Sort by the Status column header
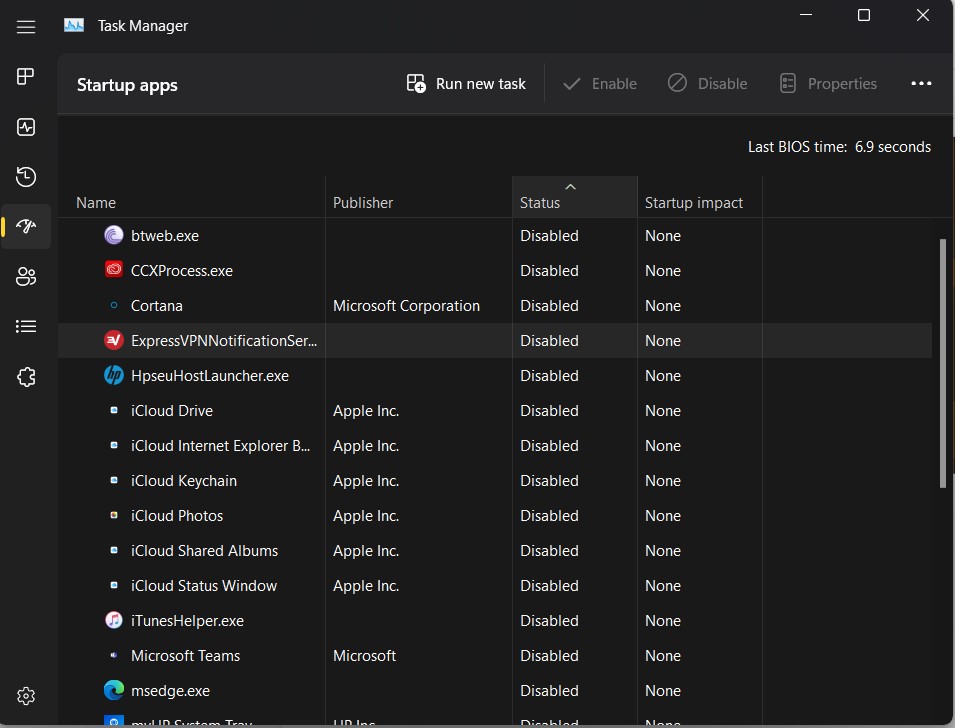Image resolution: width=955 pixels, height=728 pixels. 574,202
